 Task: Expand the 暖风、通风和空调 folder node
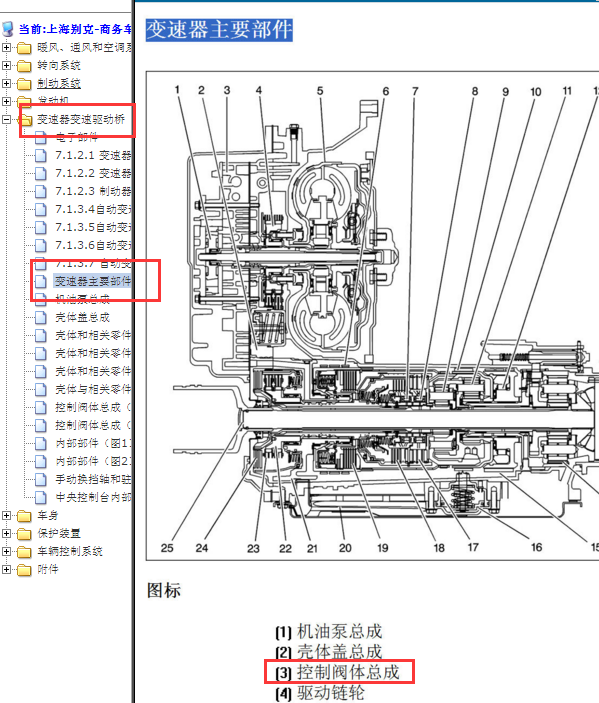(6, 48)
